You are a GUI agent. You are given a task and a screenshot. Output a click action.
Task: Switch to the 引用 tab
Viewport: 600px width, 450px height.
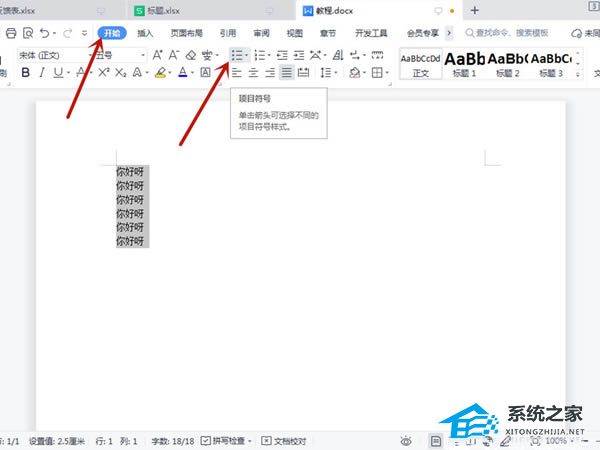click(228, 33)
